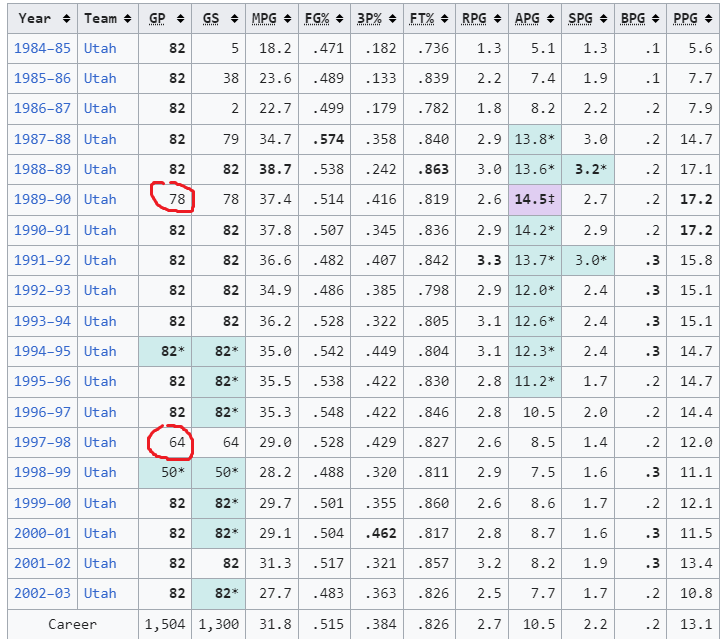Sort by FG% using its arrow icon
This screenshot has height=639, width=727.
point(340,19)
